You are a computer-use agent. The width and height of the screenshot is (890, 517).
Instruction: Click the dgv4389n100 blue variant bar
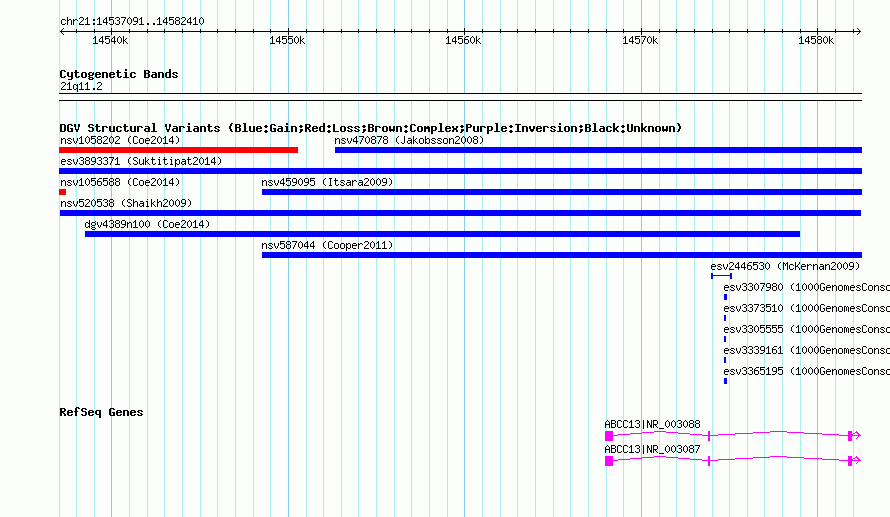point(442,234)
